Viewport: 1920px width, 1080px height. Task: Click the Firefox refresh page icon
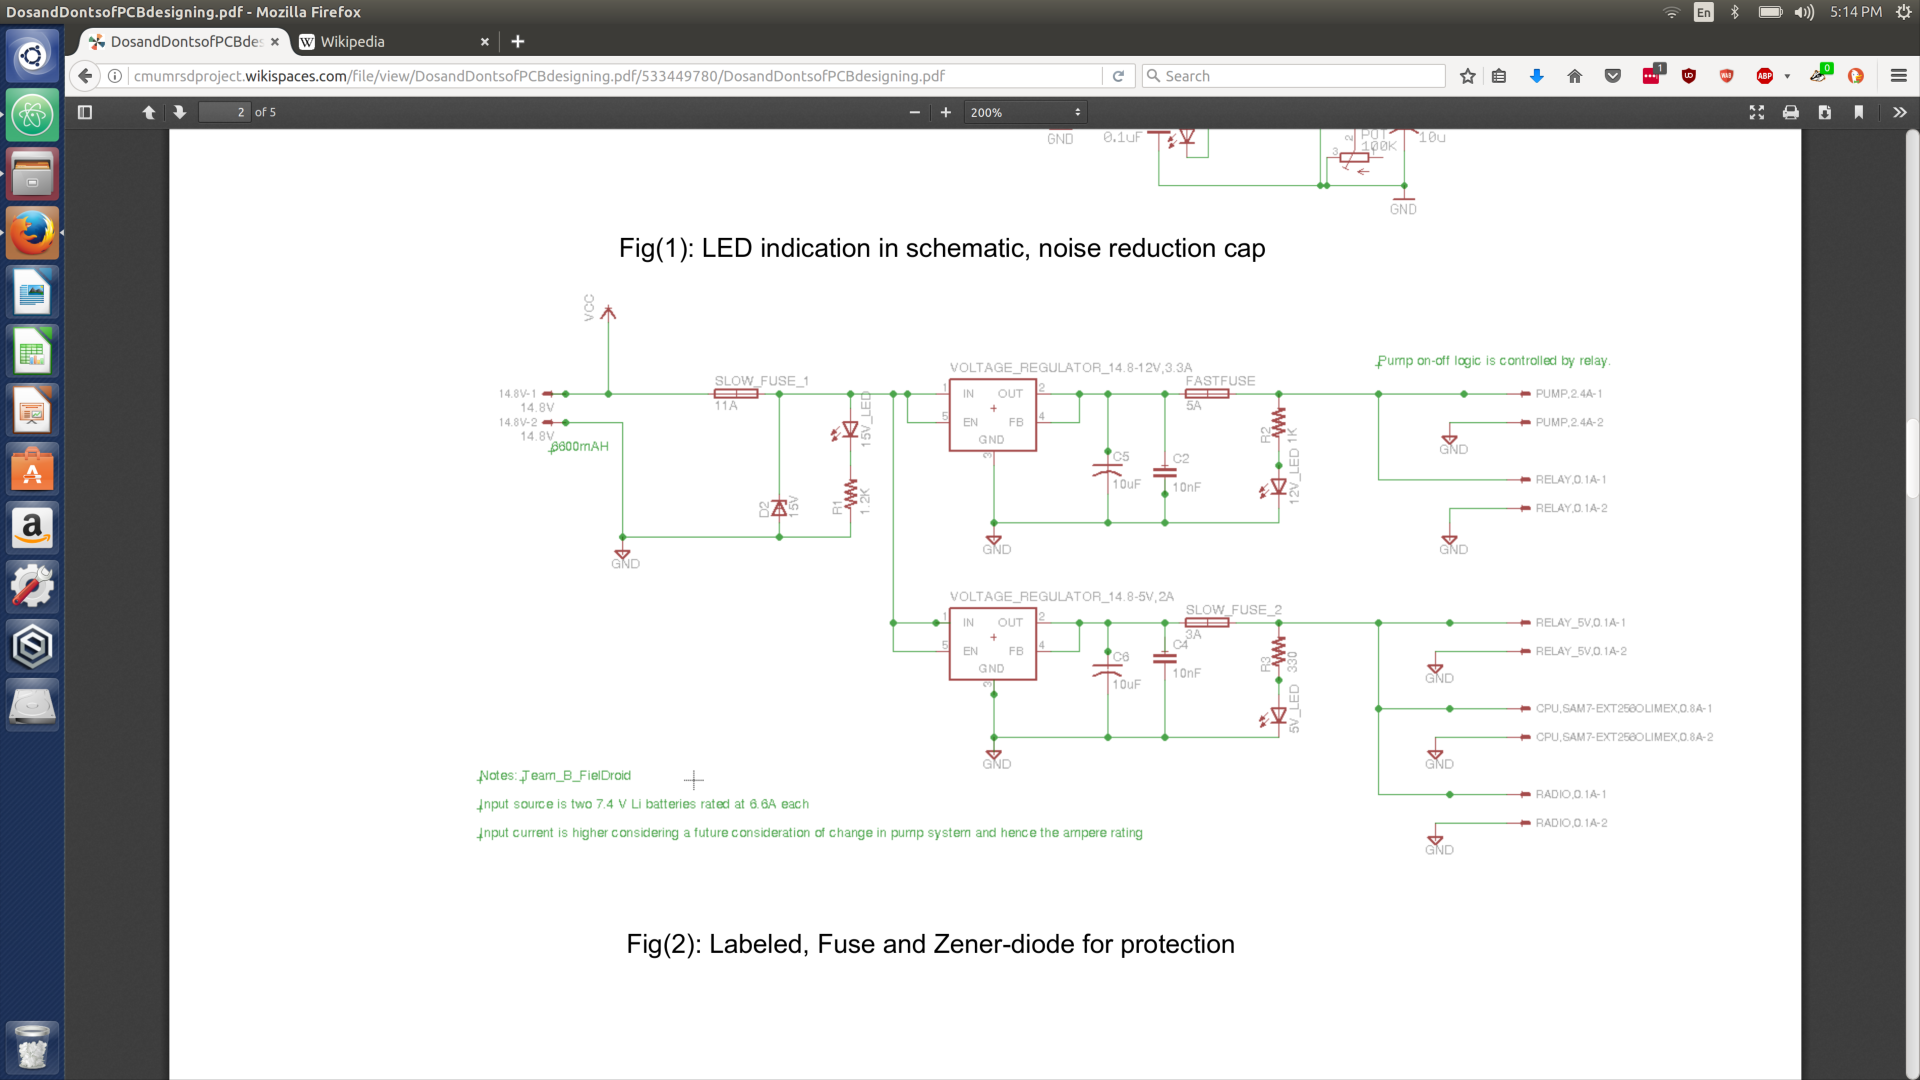[1118, 75]
